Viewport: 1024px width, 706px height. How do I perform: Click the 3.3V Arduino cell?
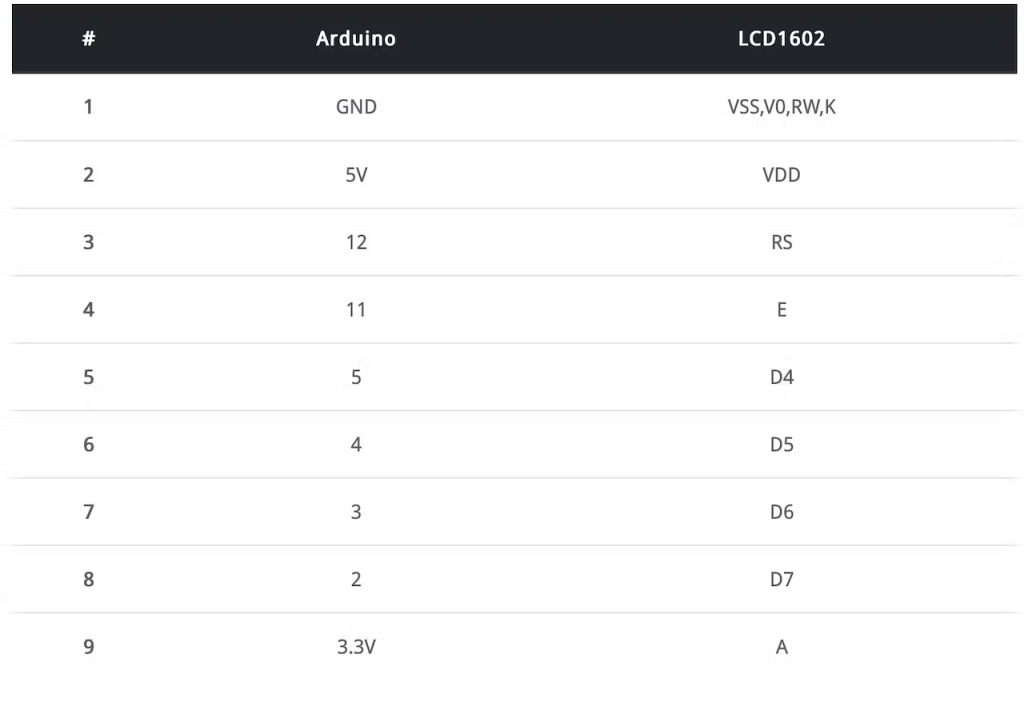click(356, 647)
